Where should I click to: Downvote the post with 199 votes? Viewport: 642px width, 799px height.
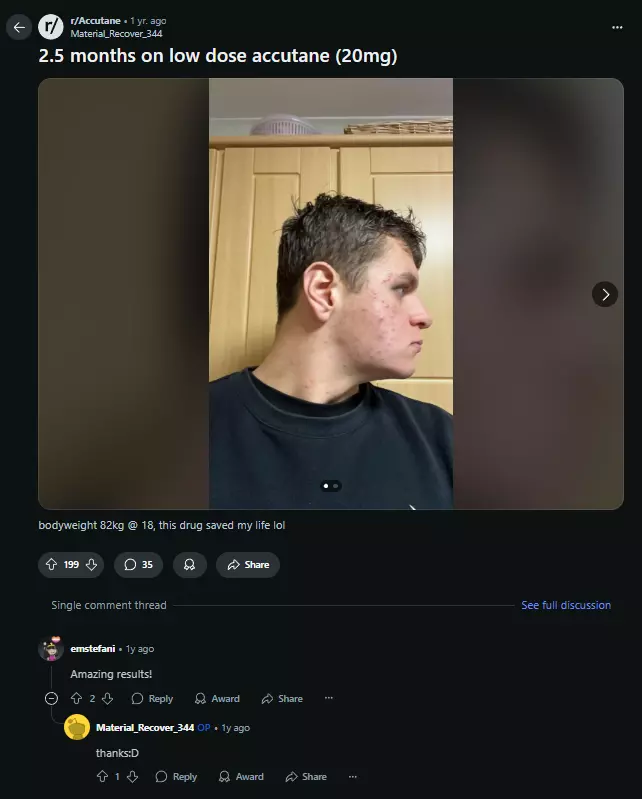click(x=91, y=565)
